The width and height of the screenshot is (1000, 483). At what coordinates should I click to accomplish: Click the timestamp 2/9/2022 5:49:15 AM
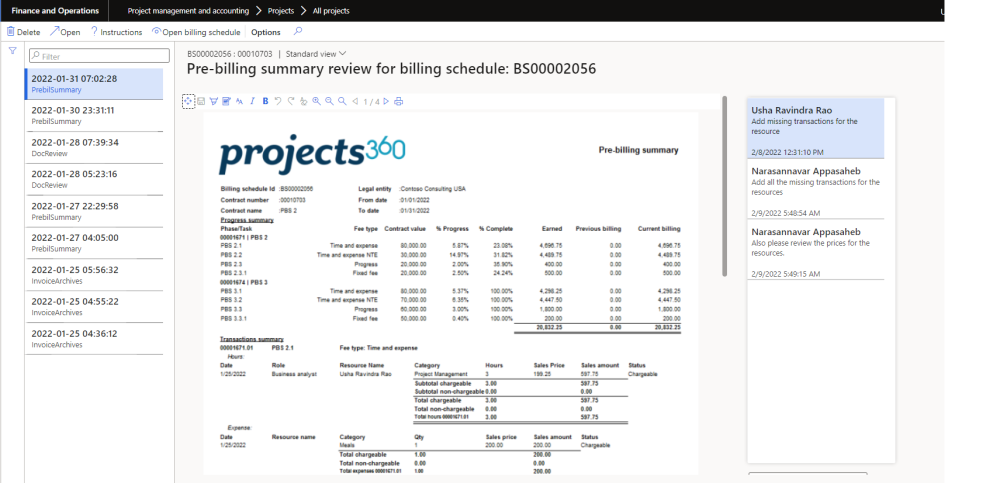pos(786,274)
